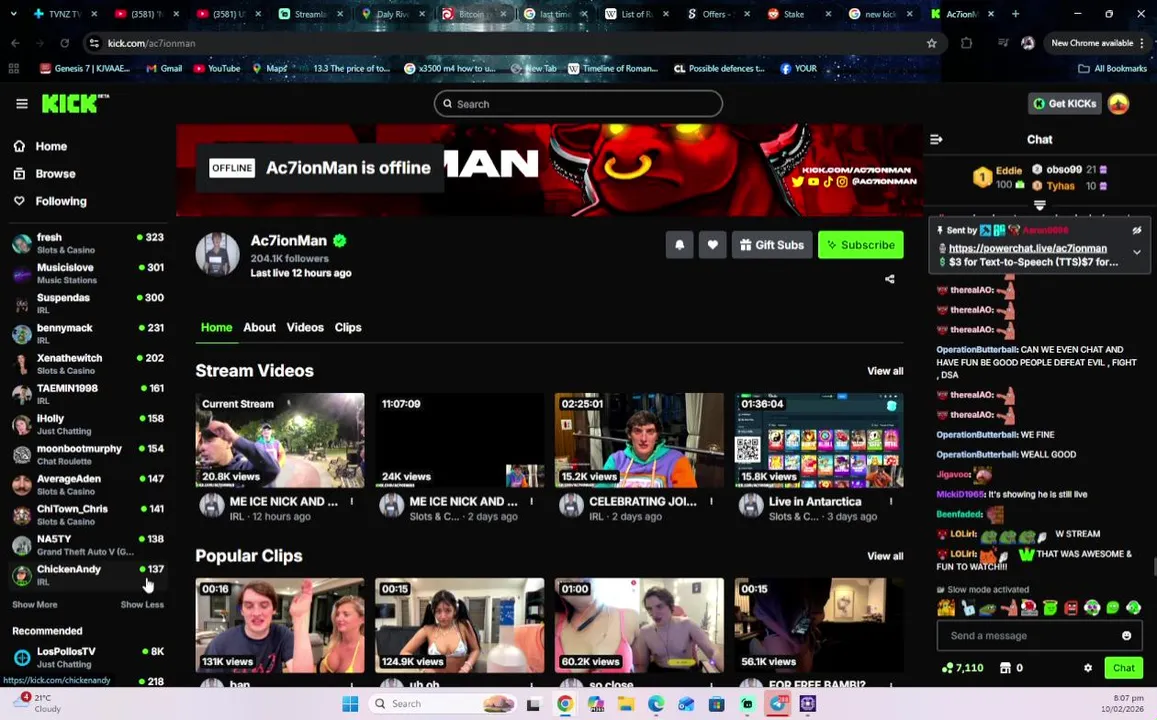Click the share icon below Subscribe
This screenshot has width=1157, height=720.
click(890, 279)
